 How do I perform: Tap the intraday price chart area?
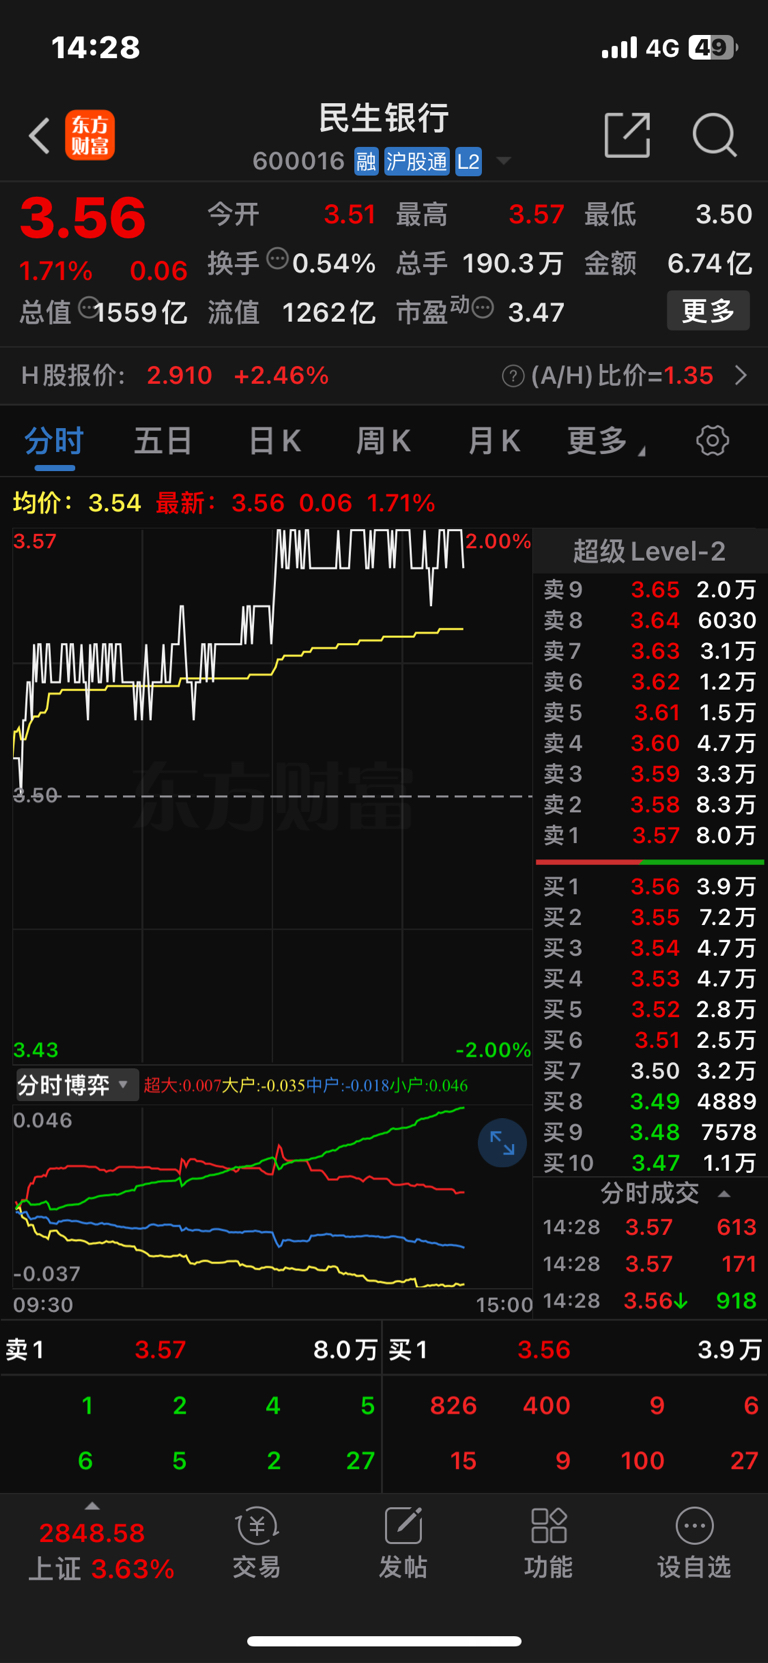coord(272,795)
